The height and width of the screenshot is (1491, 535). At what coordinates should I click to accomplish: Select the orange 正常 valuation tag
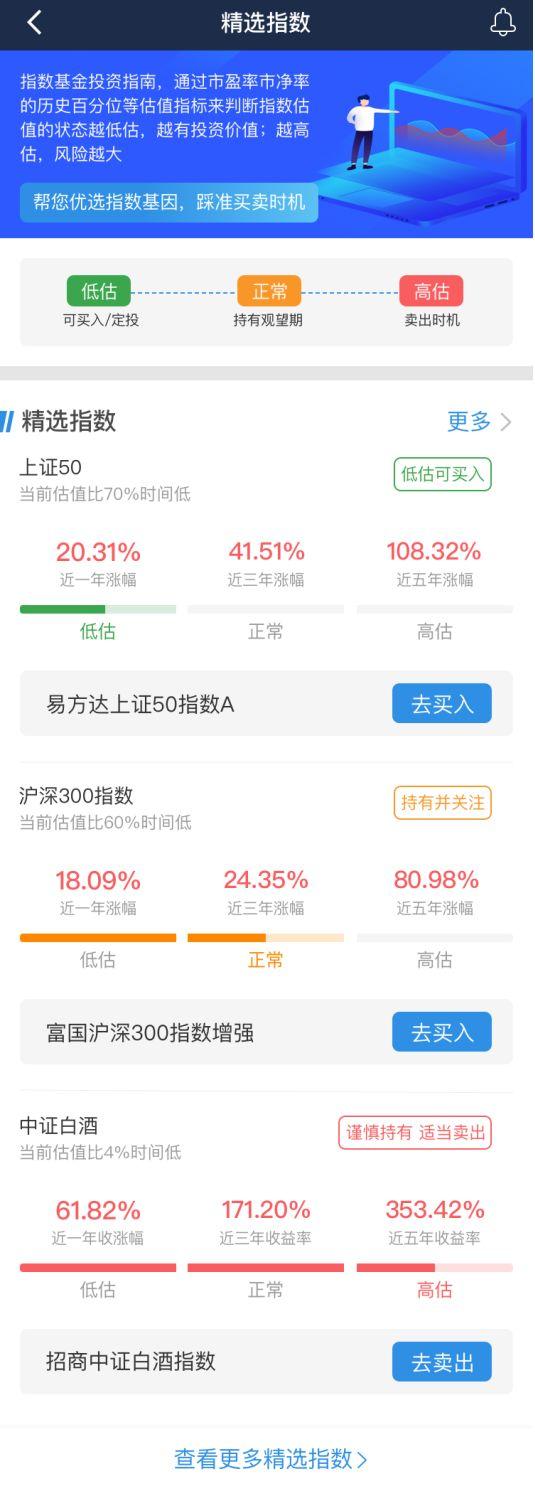coord(269,291)
